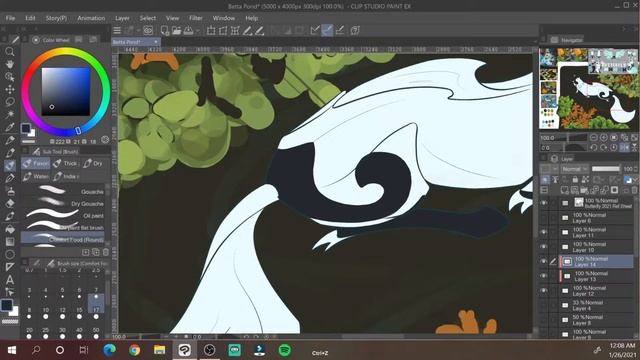640x360 pixels.
Task: Click the highlighted snap to ruler icon
Action: 327,30
